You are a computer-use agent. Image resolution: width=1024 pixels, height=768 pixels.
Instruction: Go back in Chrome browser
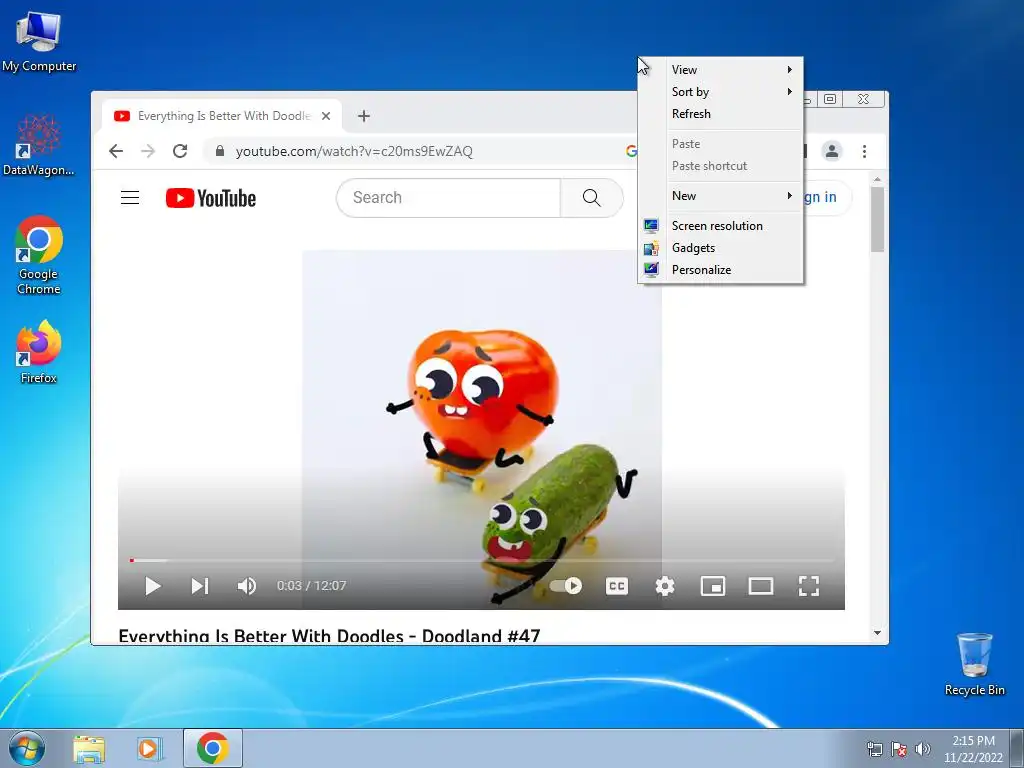coord(116,152)
